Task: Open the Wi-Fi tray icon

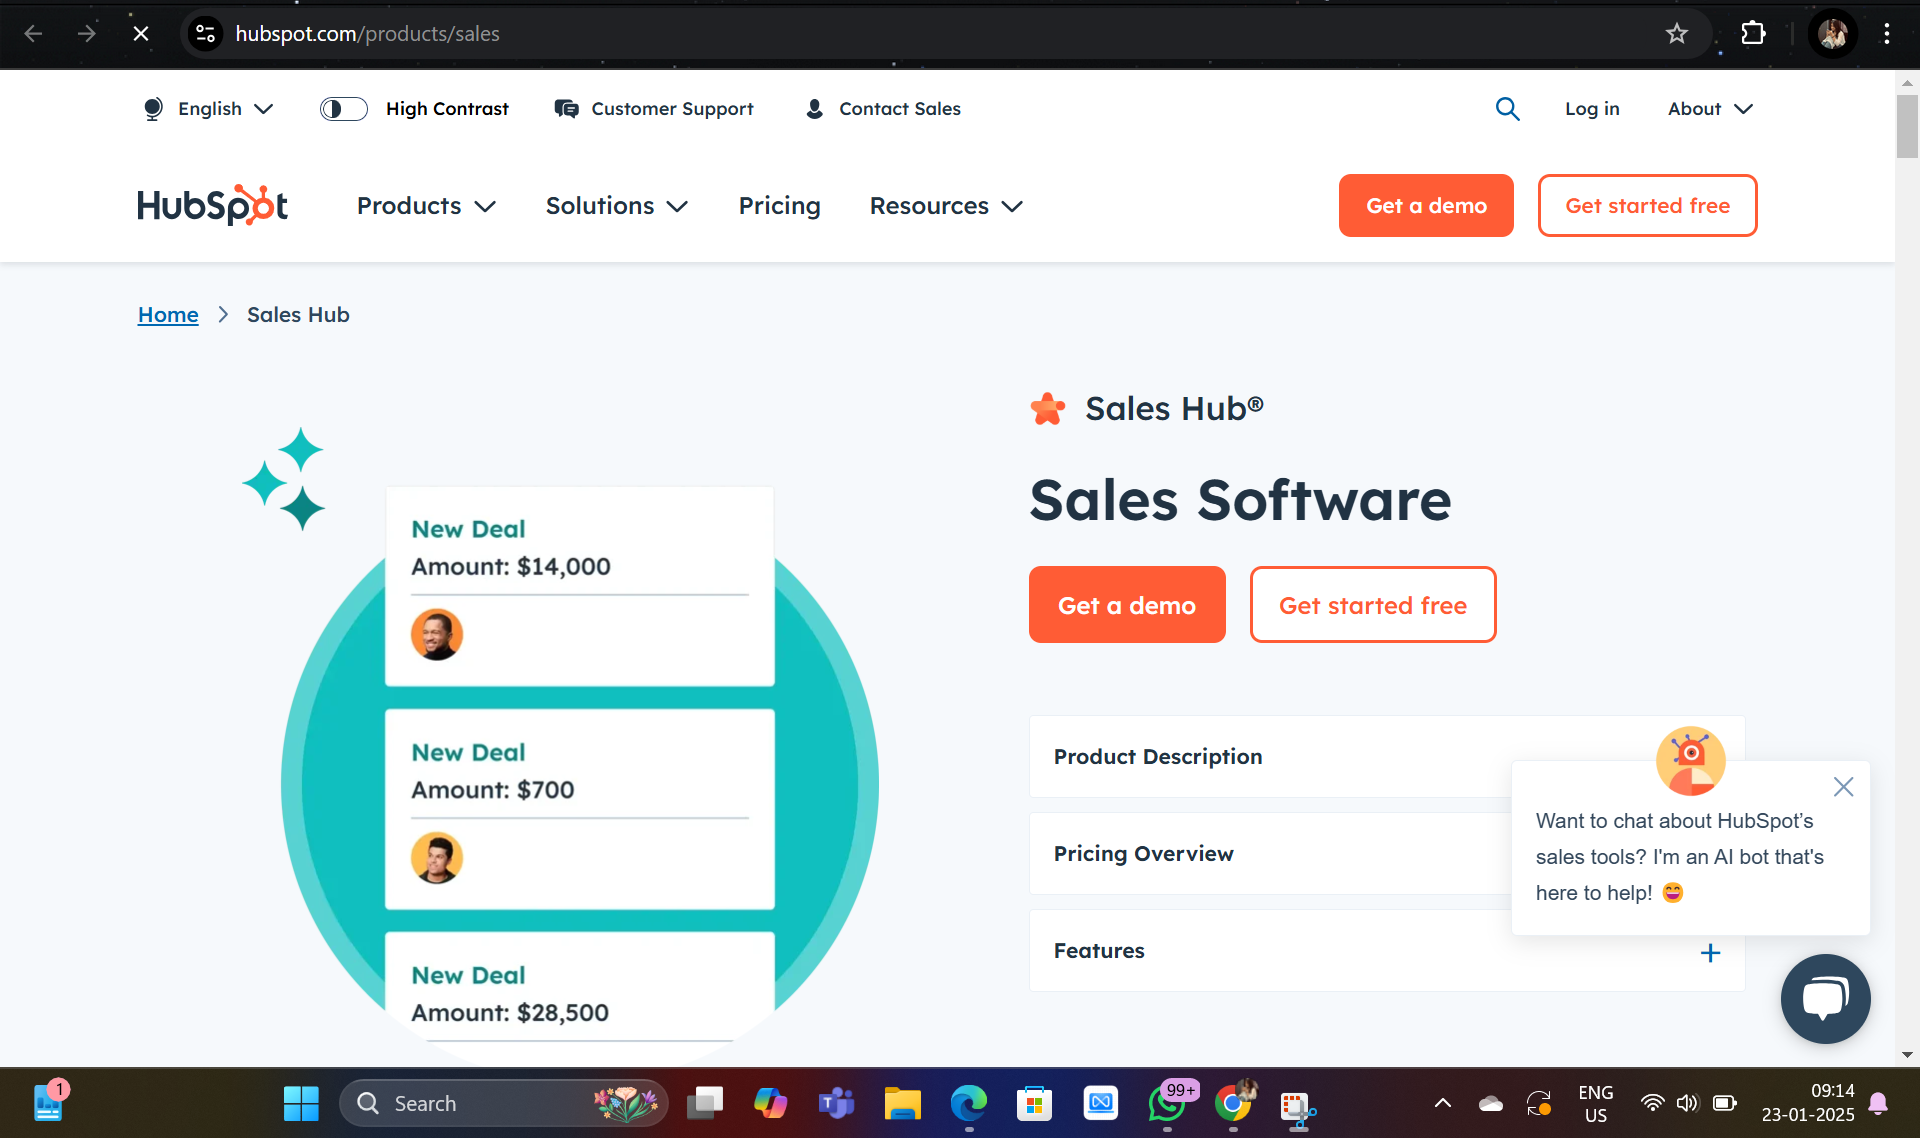Action: (1652, 1103)
